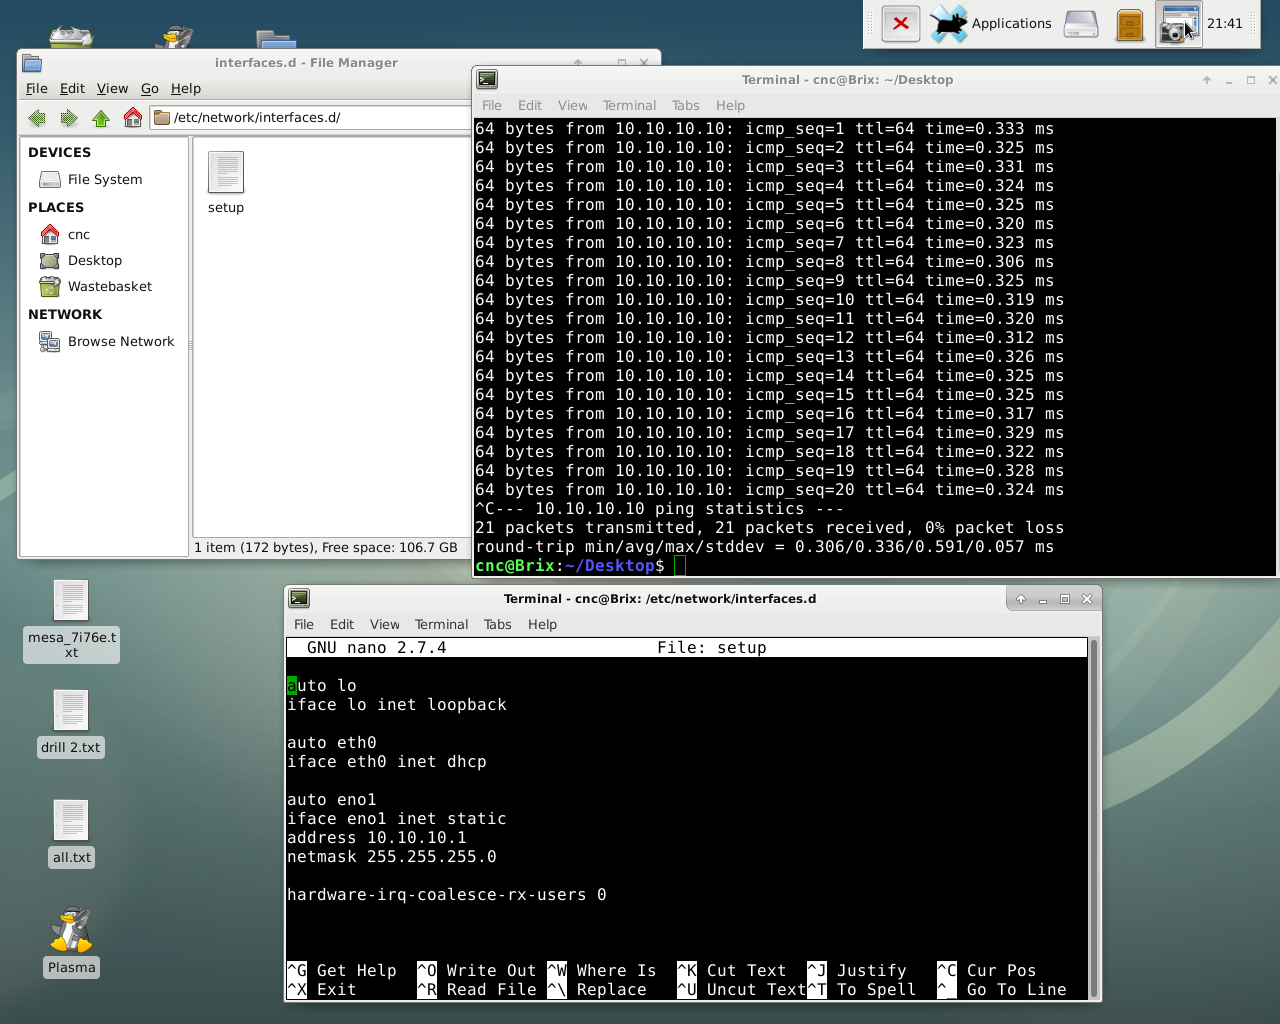Click the Forward arrow in File Manager
The width and height of the screenshot is (1280, 1024).
69,118
